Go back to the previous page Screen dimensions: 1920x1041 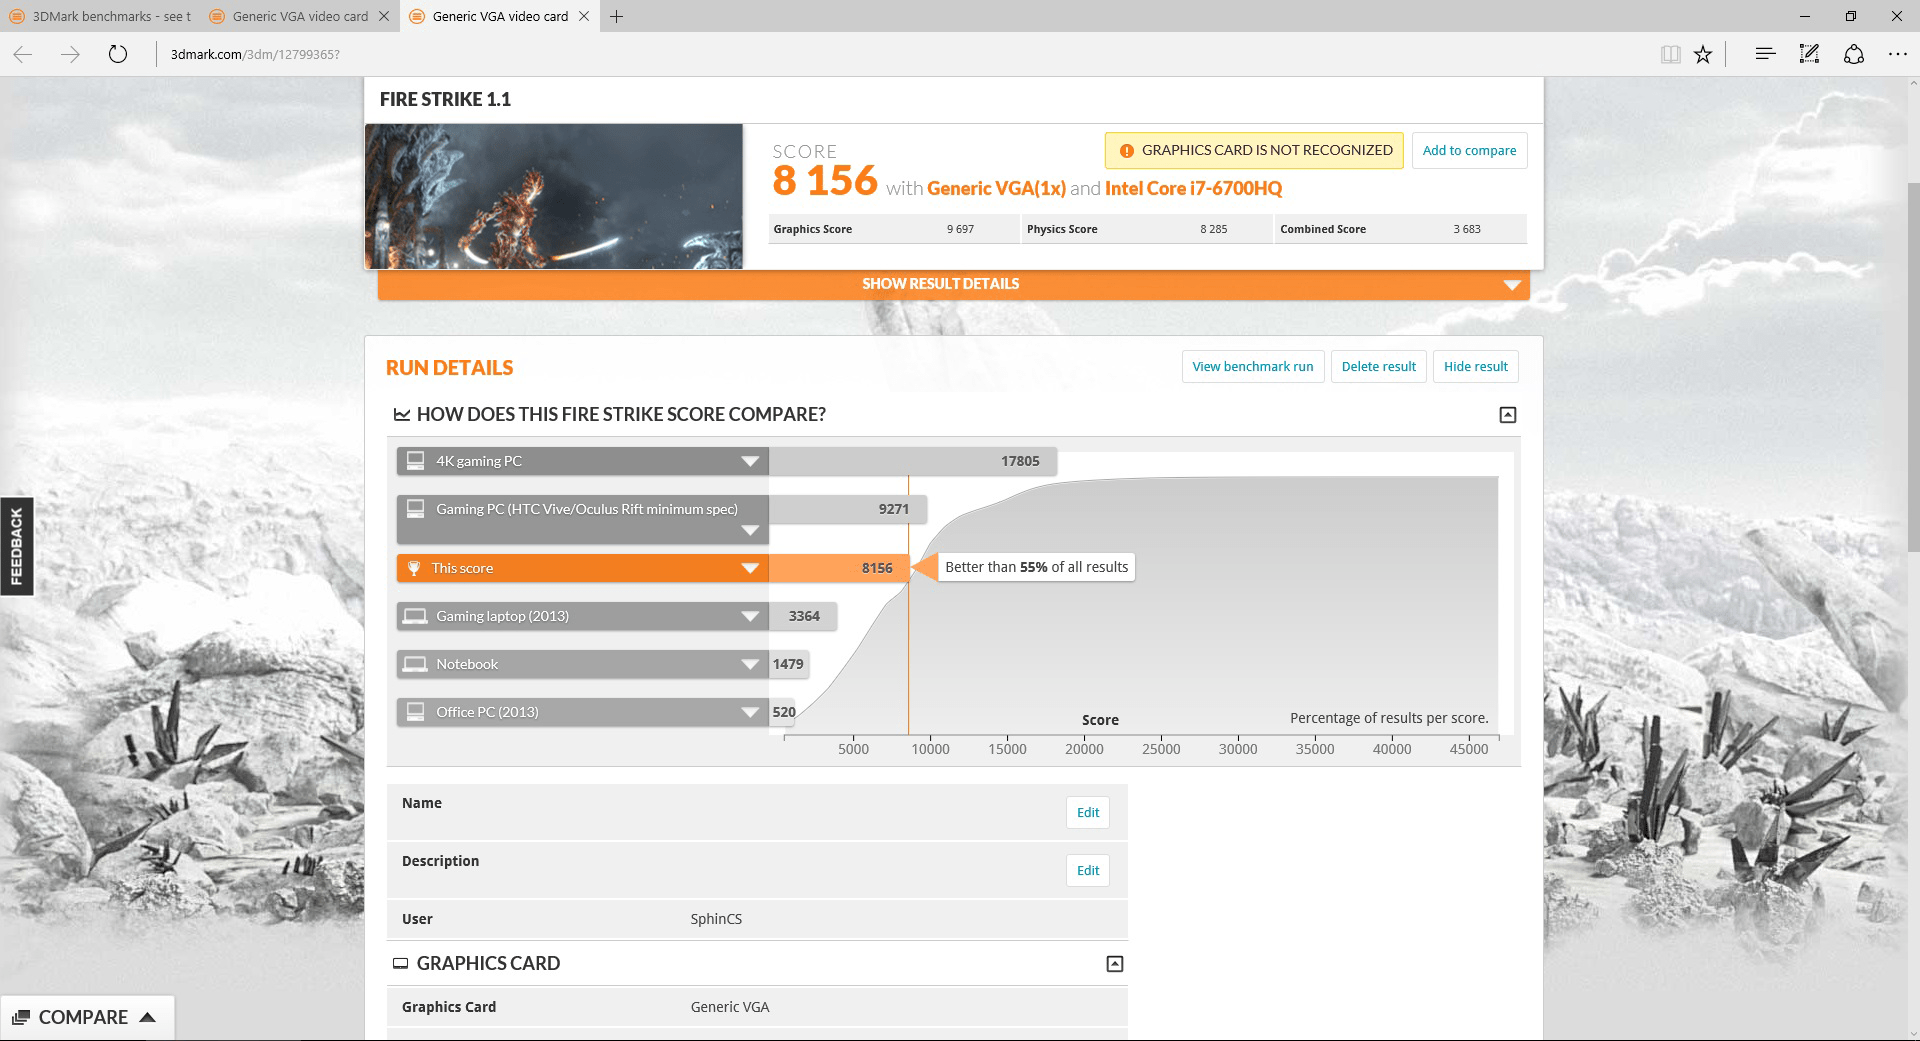tap(23, 54)
